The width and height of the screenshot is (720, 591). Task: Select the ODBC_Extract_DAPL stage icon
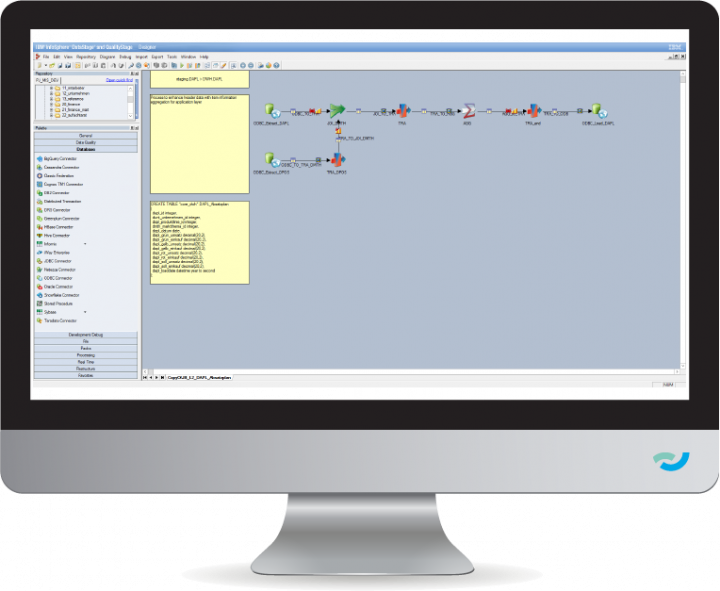coord(272,111)
